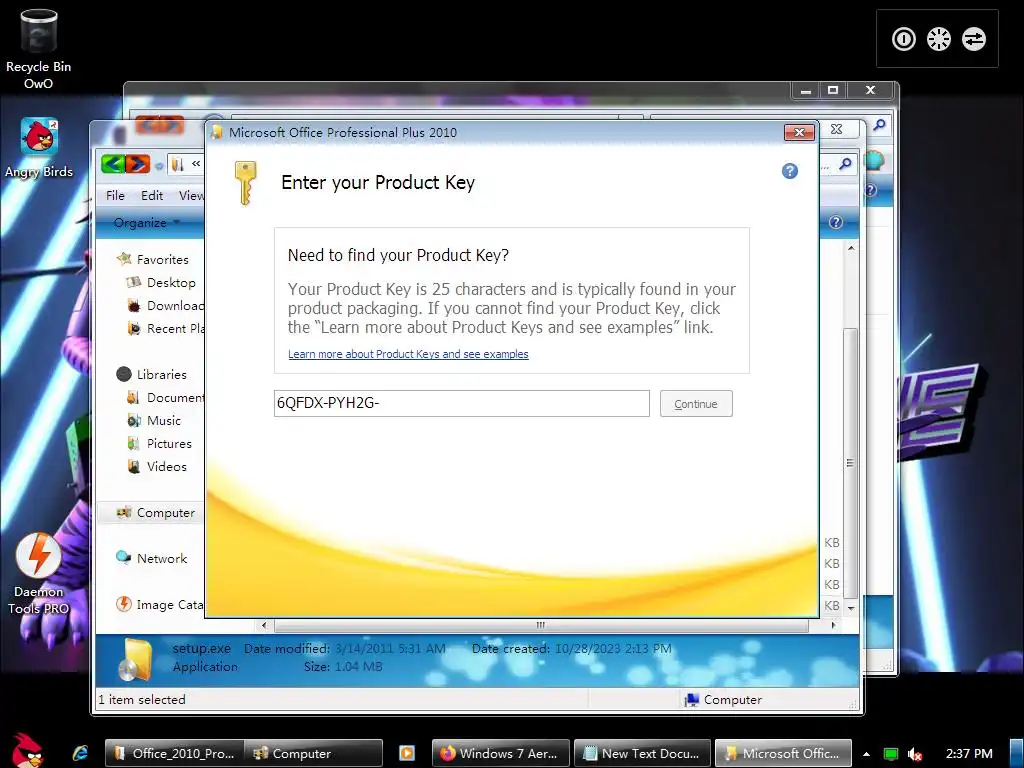
Task: Open the View menu in Explorer
Action: [191, 195]
